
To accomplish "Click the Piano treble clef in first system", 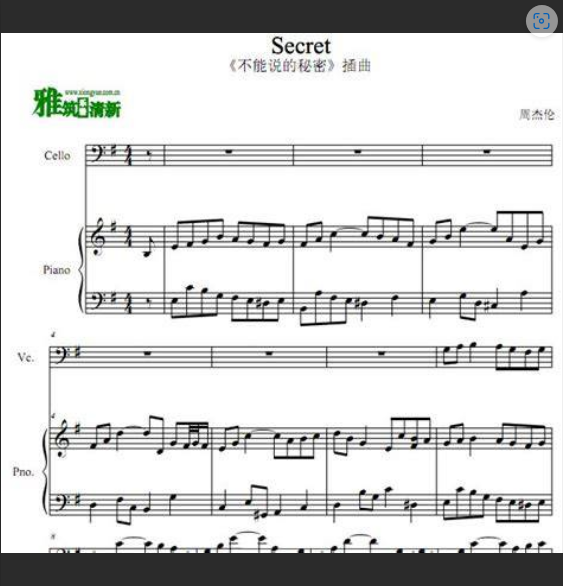I will click(x=97, y=237).
